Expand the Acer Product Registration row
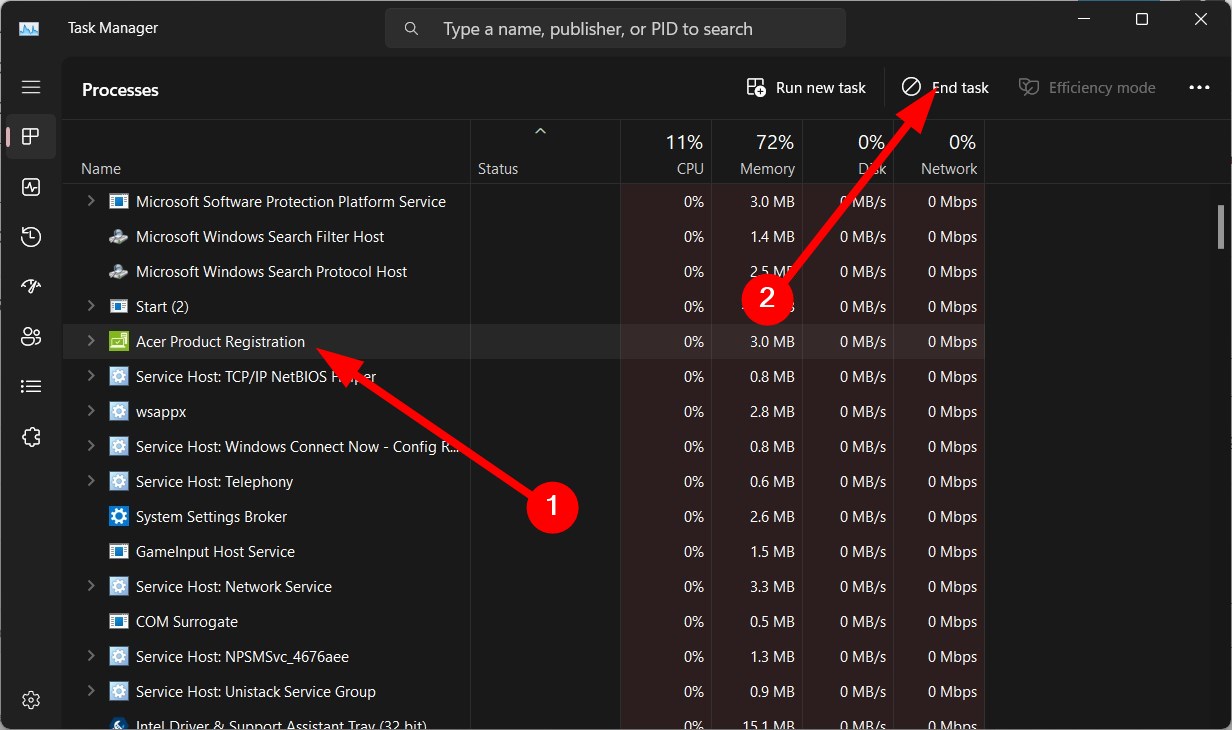1232x730 pixels. coord(91,341)
